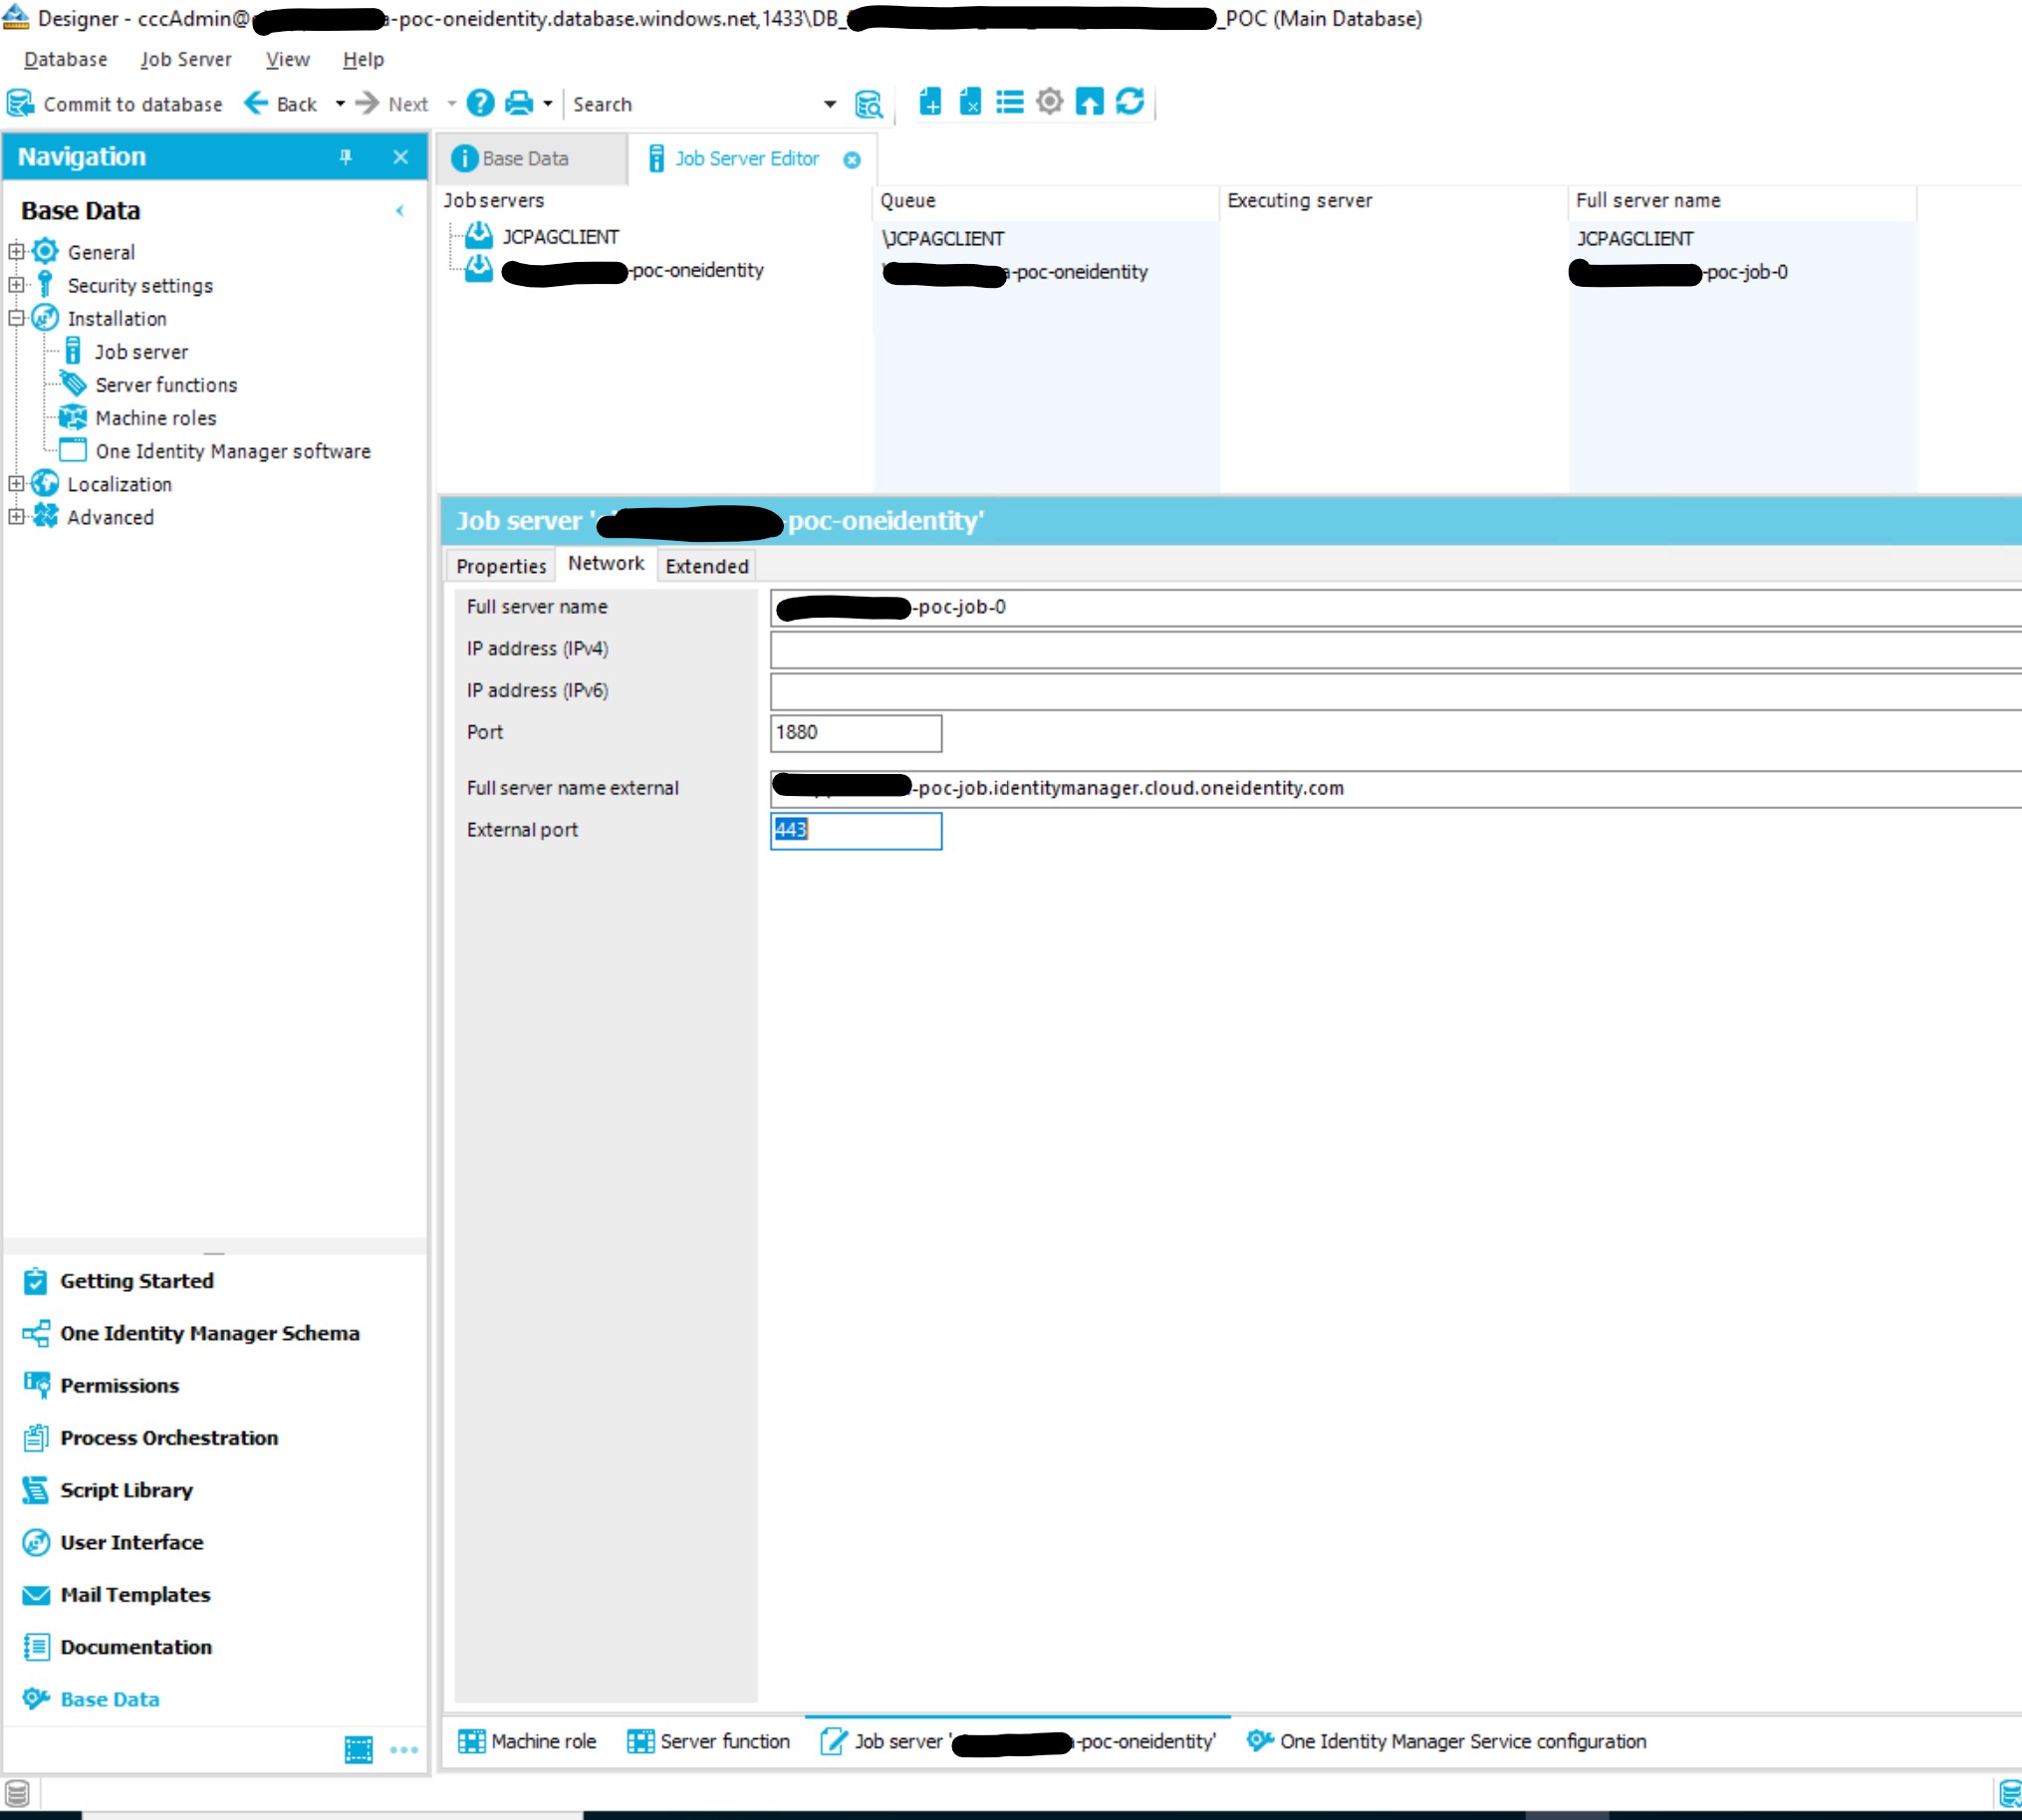Viewport: 2022px width, 1820px height.
Task: Select Job server in the navigation tree
Action: point(141,352)
